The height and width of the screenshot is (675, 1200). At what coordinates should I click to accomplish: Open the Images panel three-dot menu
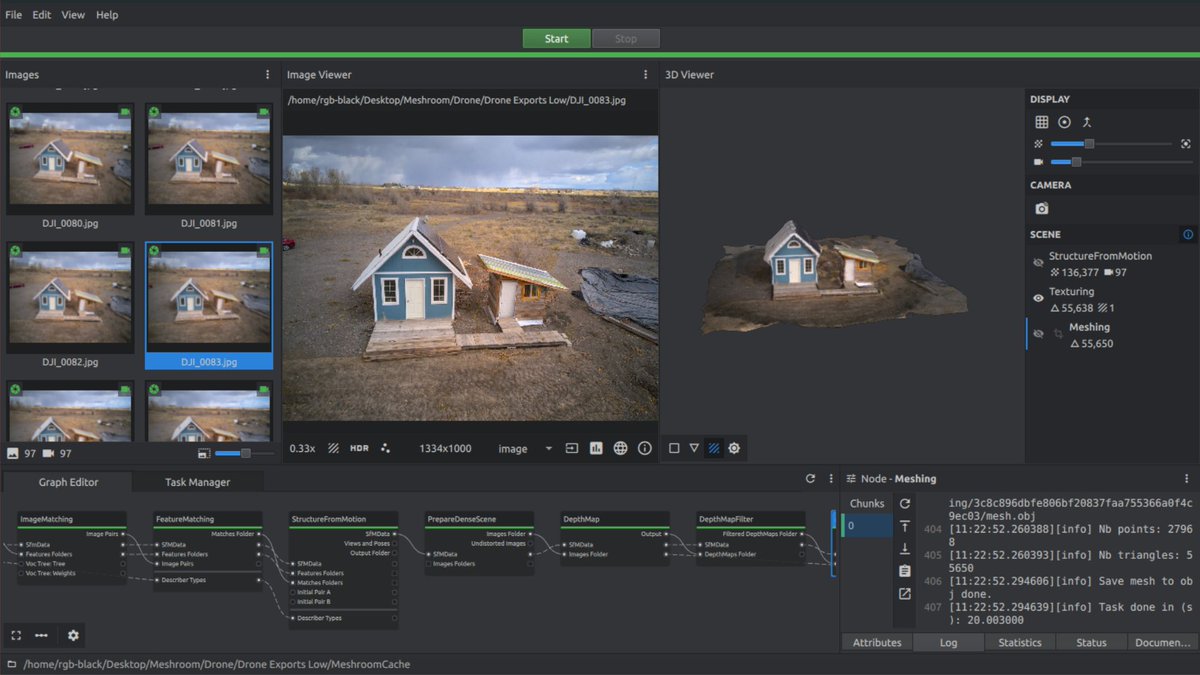click(267, 75)
